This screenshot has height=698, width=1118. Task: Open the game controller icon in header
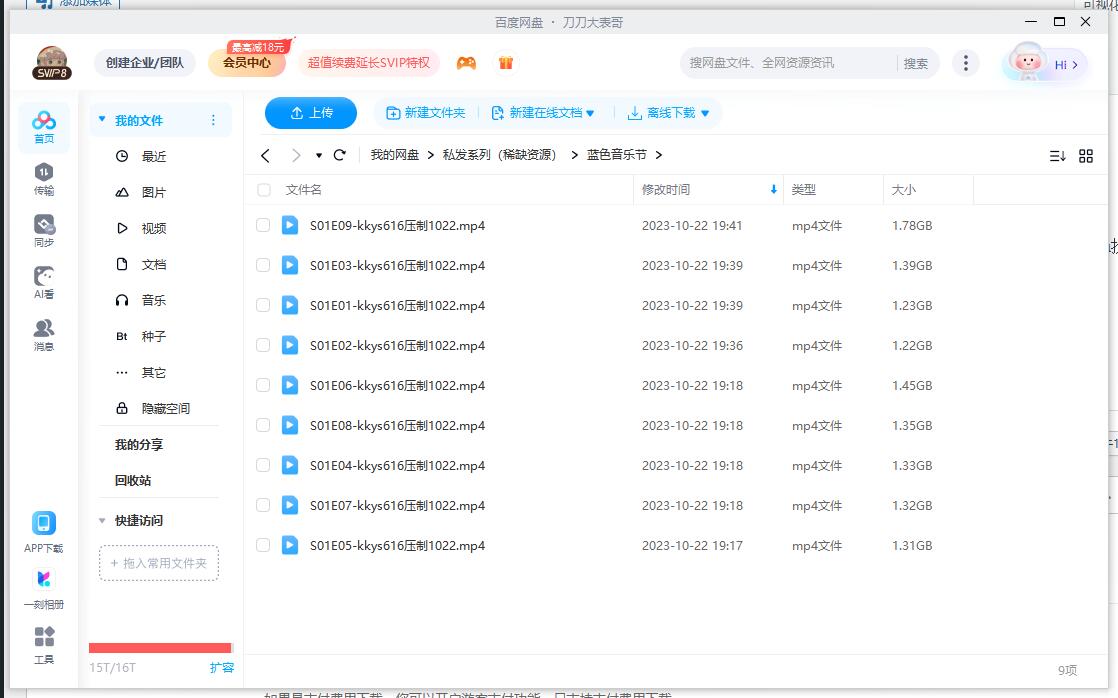point(466,63)
